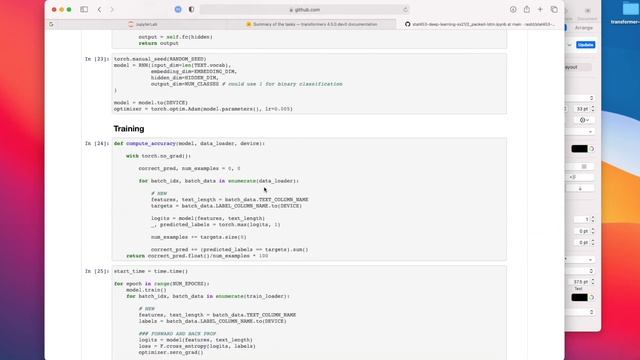The height and width of the screenshot is (360, 640).
Task: Reload the page with the refresh icon
Action: 405,10
